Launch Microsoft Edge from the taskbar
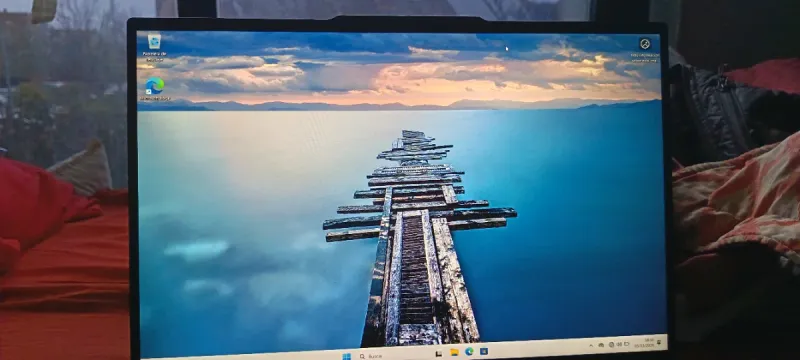The image size is (800, 360). pyautogui.click(x=469, y=351)
